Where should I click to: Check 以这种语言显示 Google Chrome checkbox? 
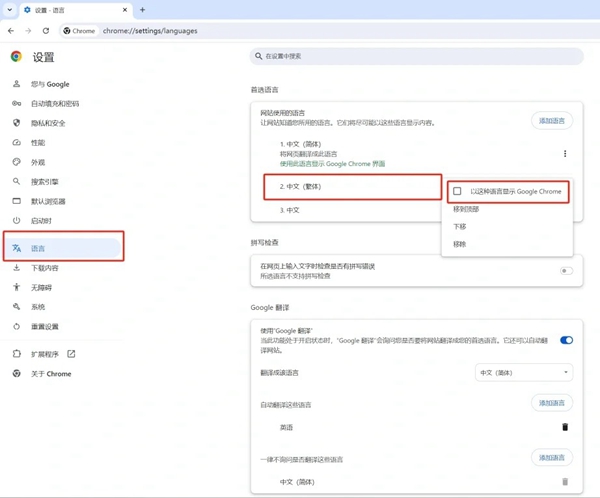pos(457,191)
